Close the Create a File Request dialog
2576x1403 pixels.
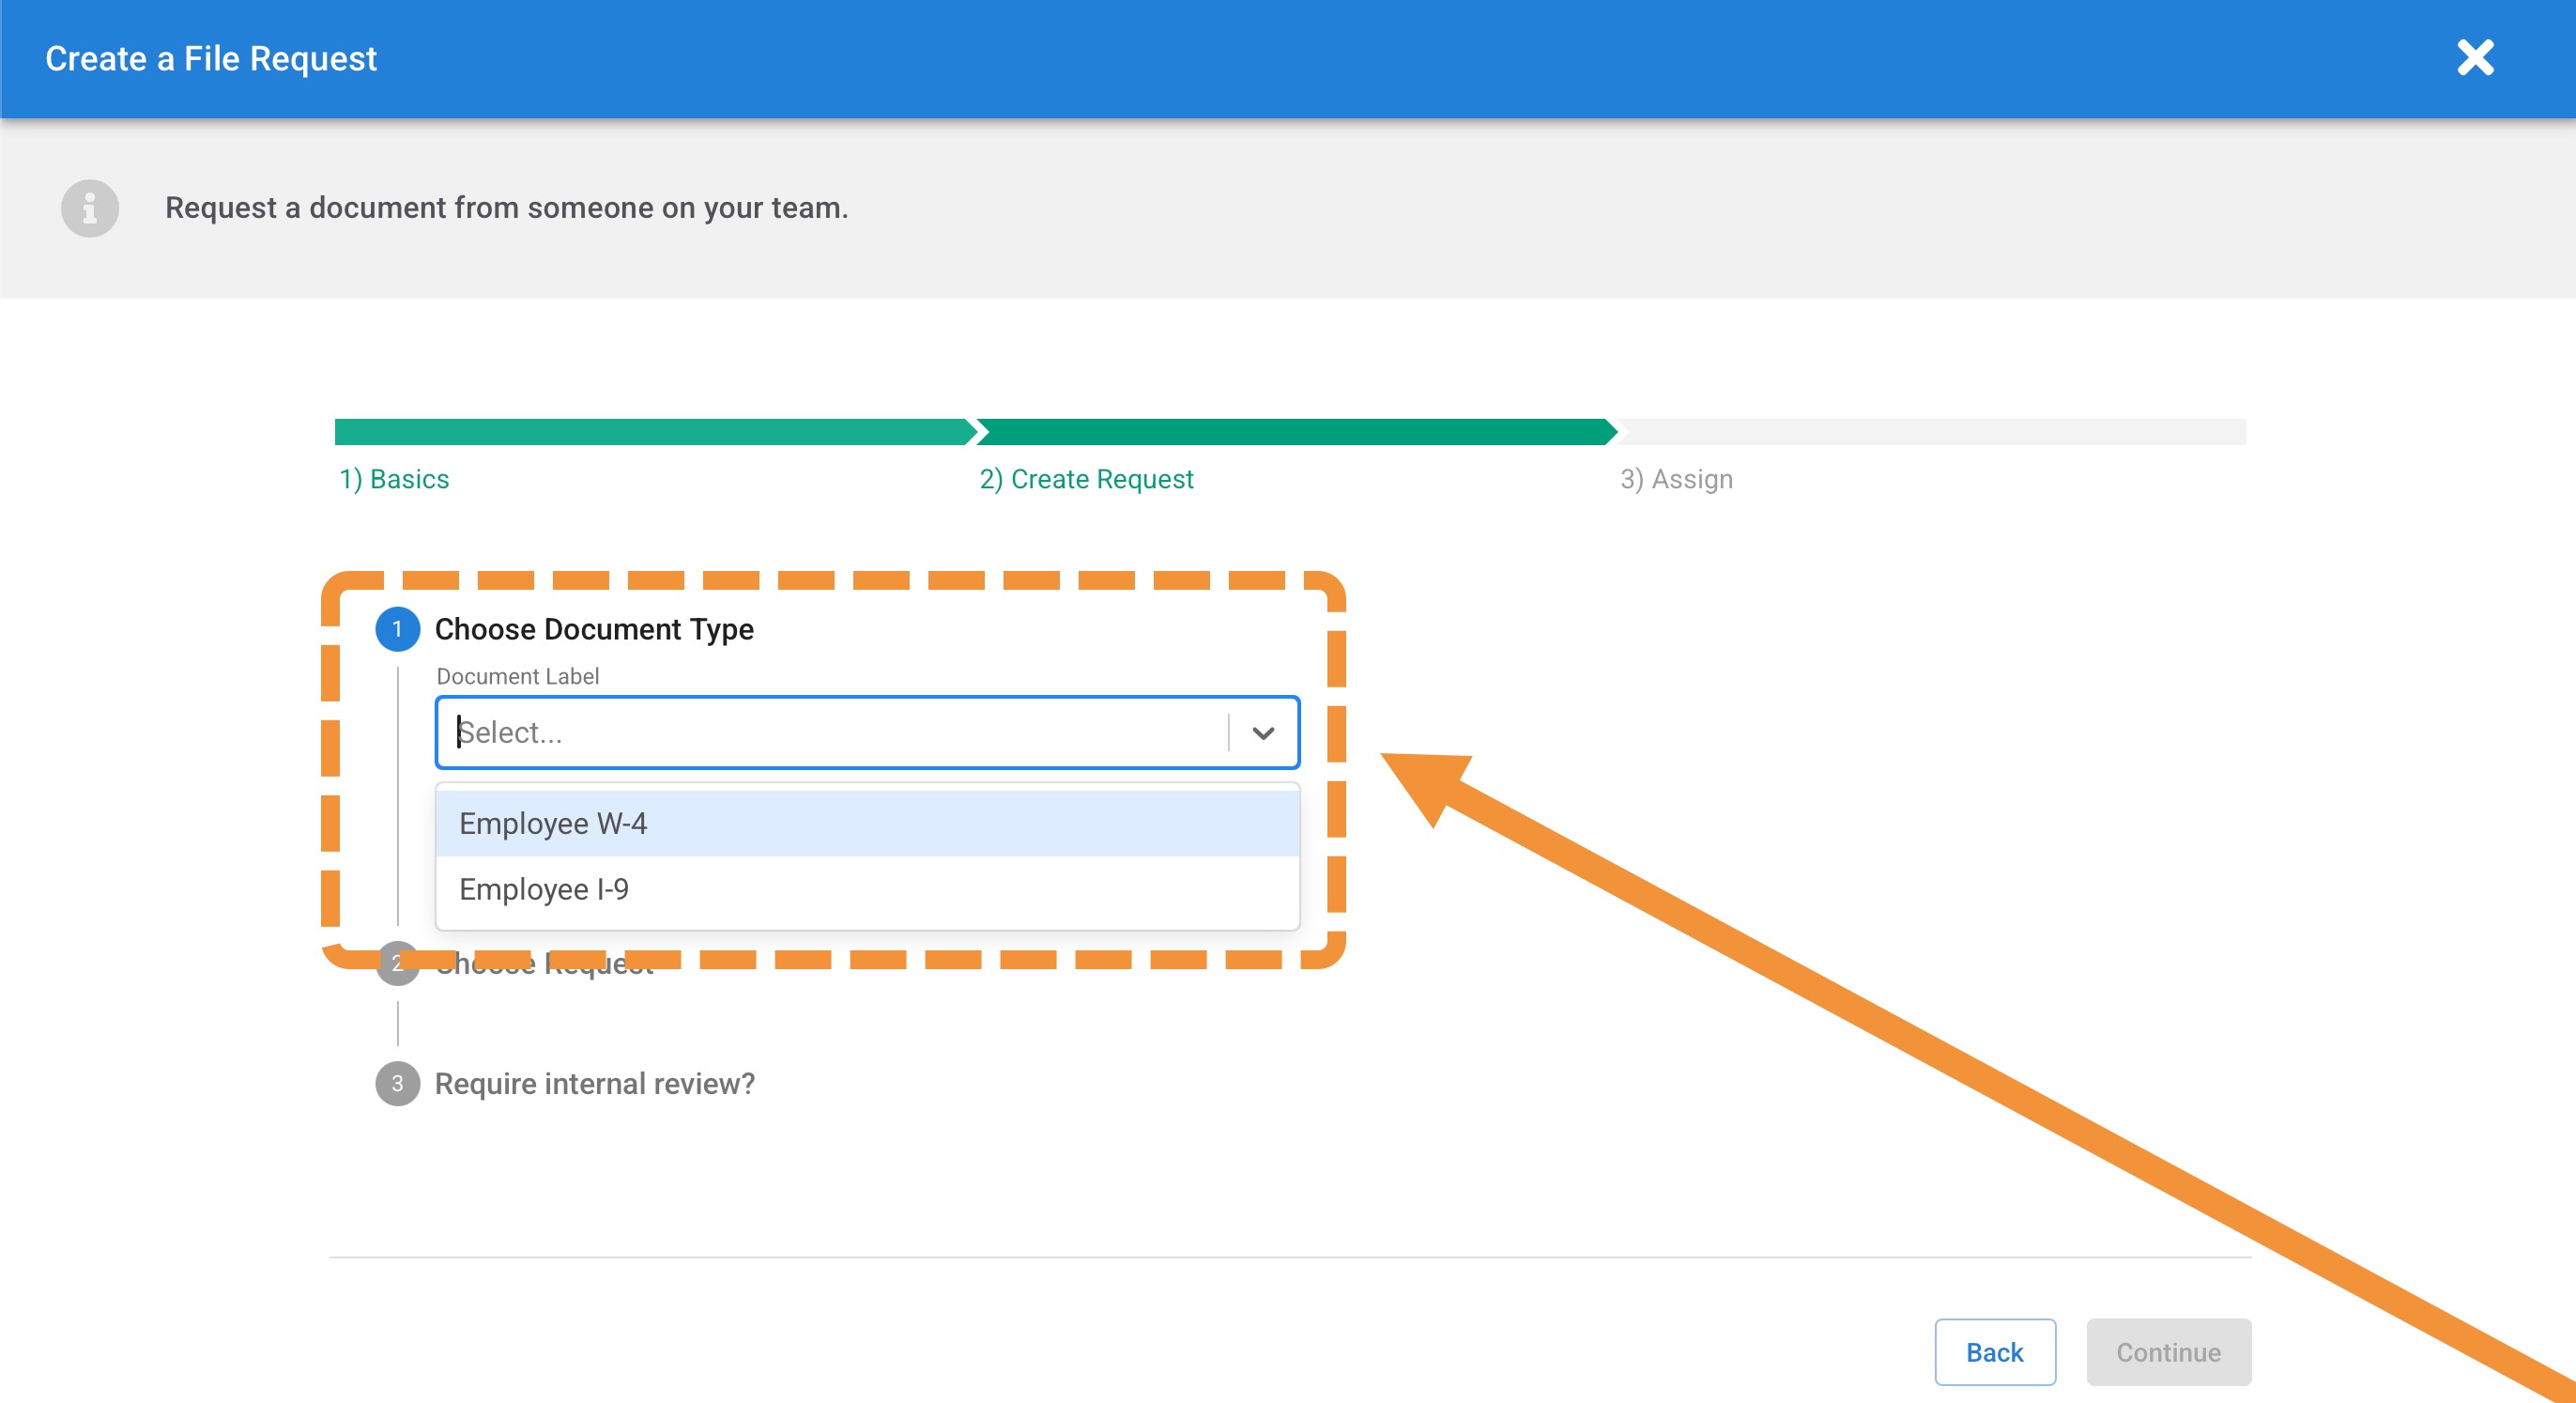click(x=2474, y=58)
